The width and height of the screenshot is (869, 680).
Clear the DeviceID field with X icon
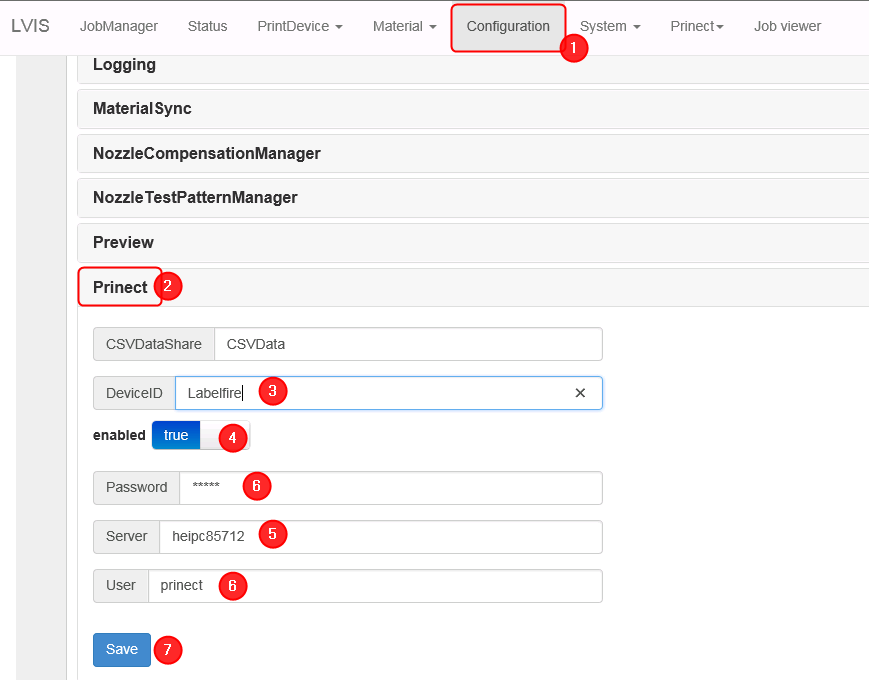click(x=580, y=393)
